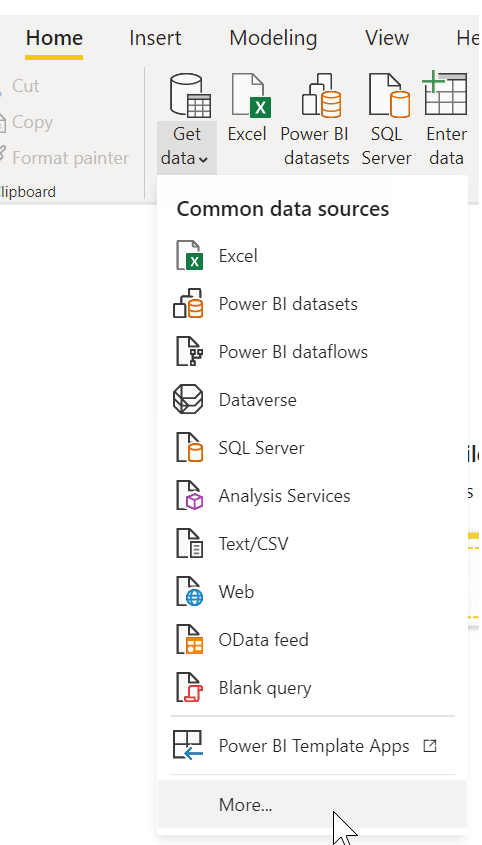
Task: Select Power BI dataflows icon in list
Action: 189,351
